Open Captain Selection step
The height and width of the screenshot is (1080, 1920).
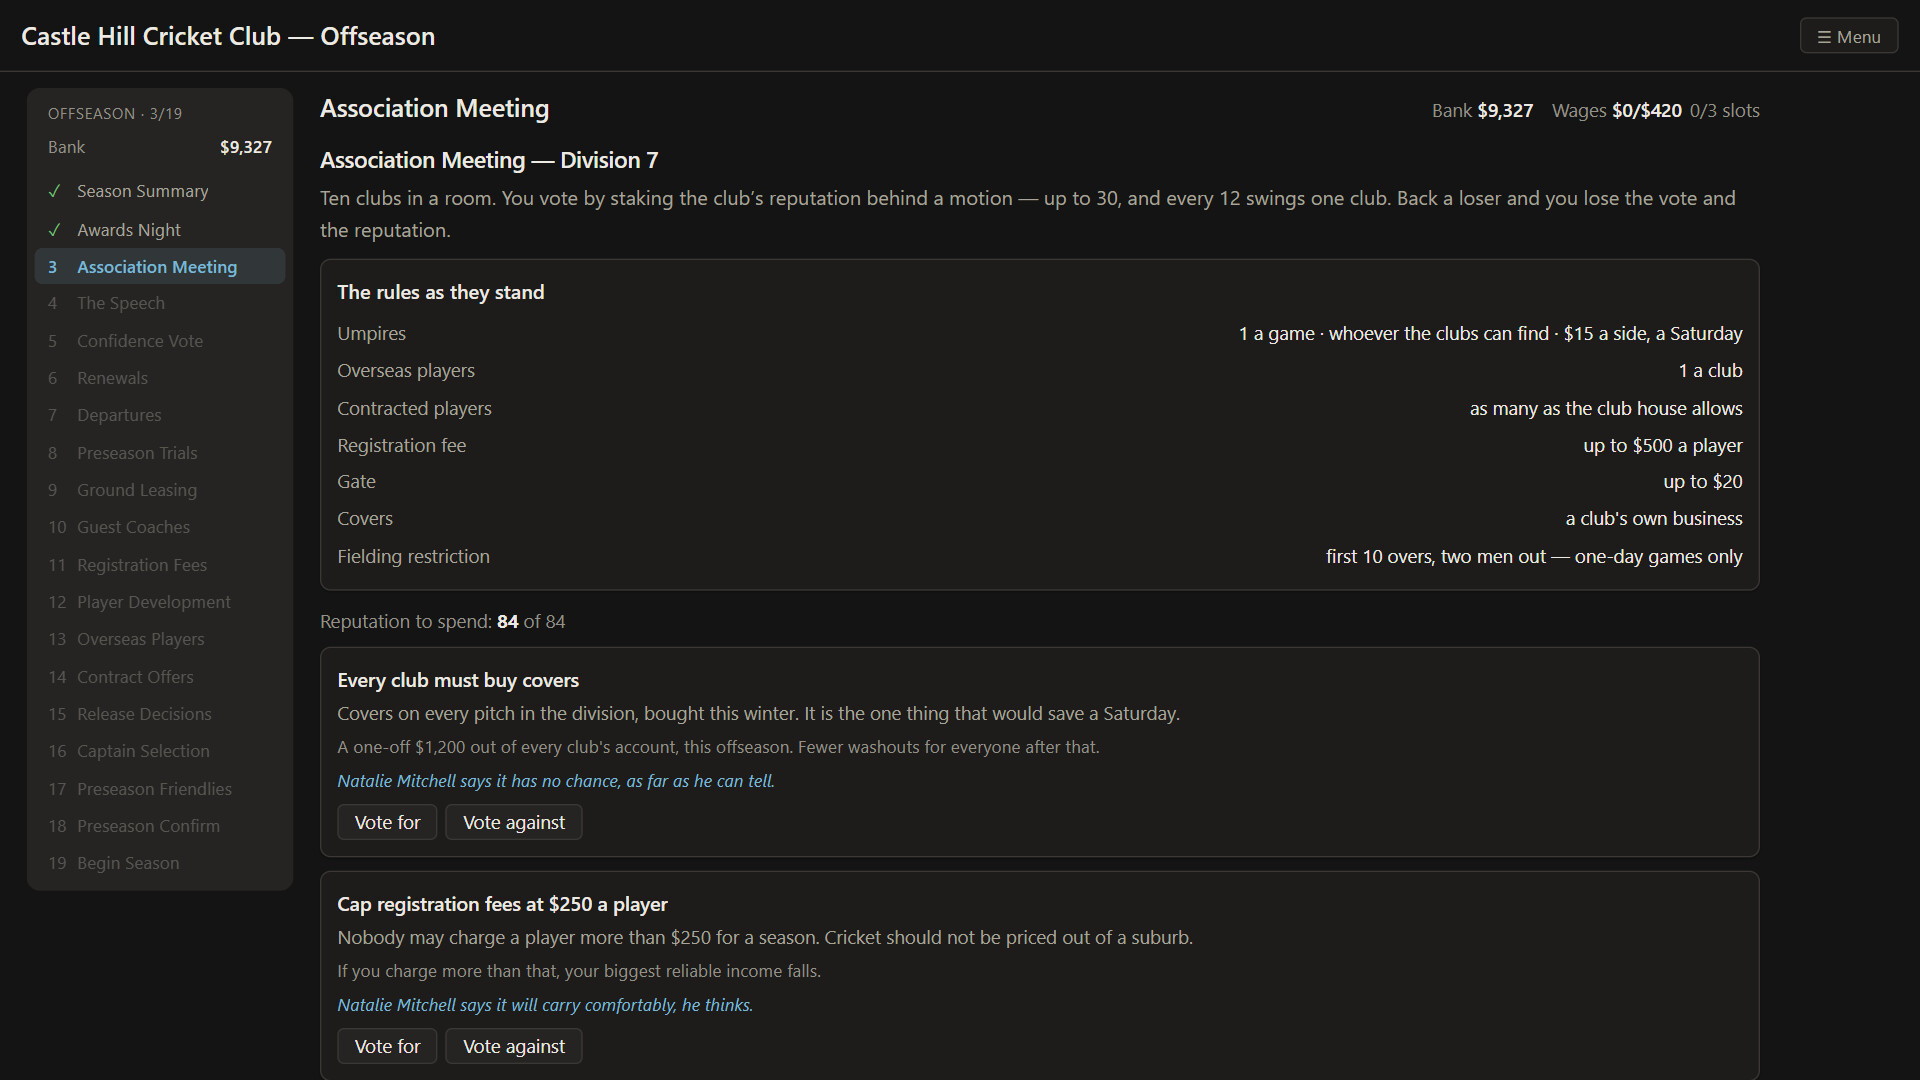click(x=160, y=751)
